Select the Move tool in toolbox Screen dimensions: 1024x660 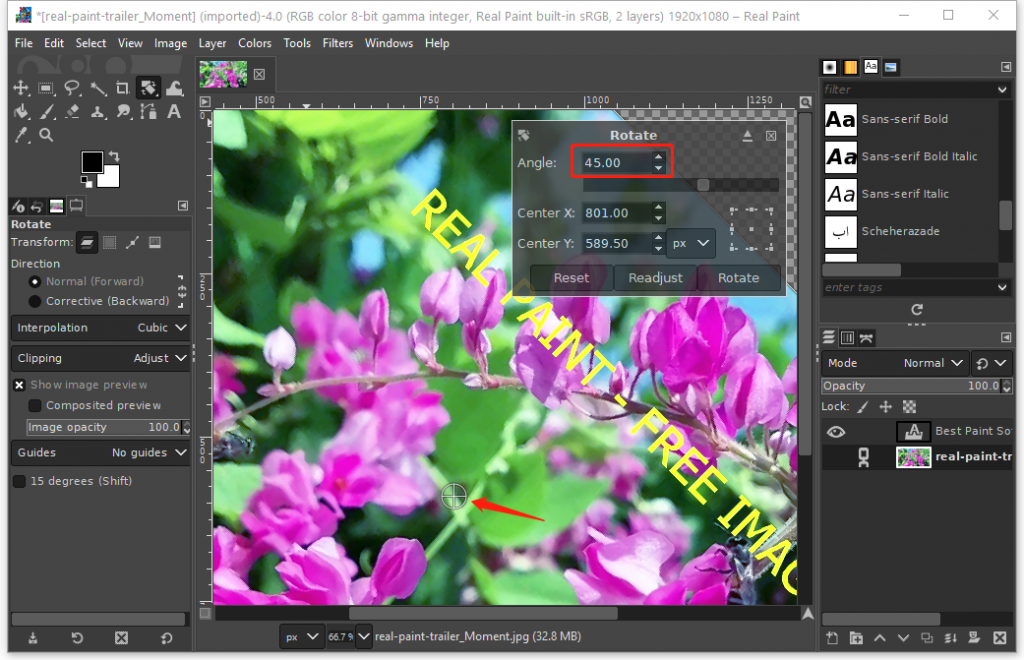21,88
